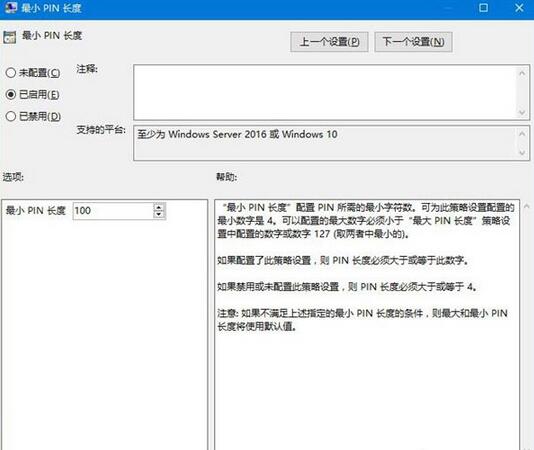Screen dimensions: 534x450
Task: Click the policy setting icon beside 最小 PIN 长度 heading
Action: pyautogui.click(x=10, y=37)
